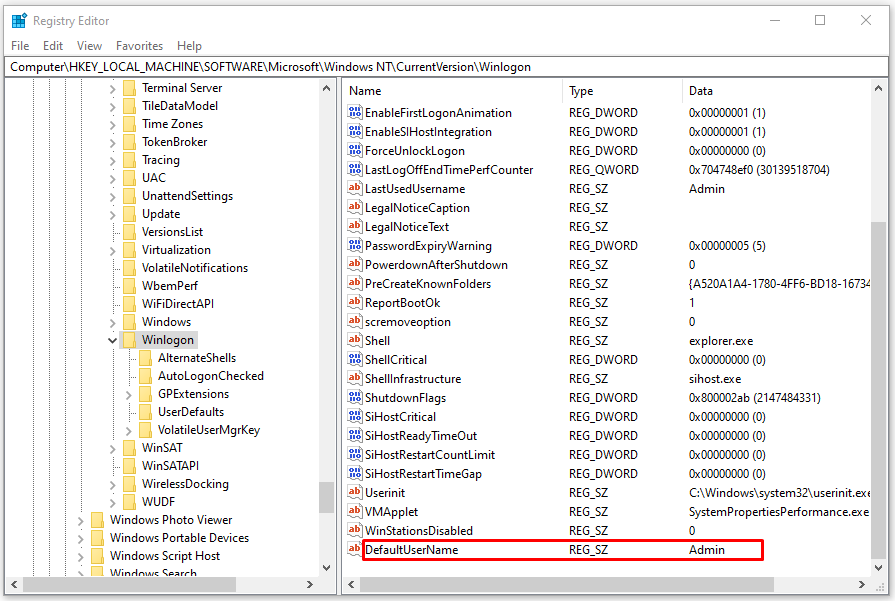Click the tree pane scroll-right arrow
Image resolution: width=895 pixels, height=601 pixels.
[x=310, y=584]
